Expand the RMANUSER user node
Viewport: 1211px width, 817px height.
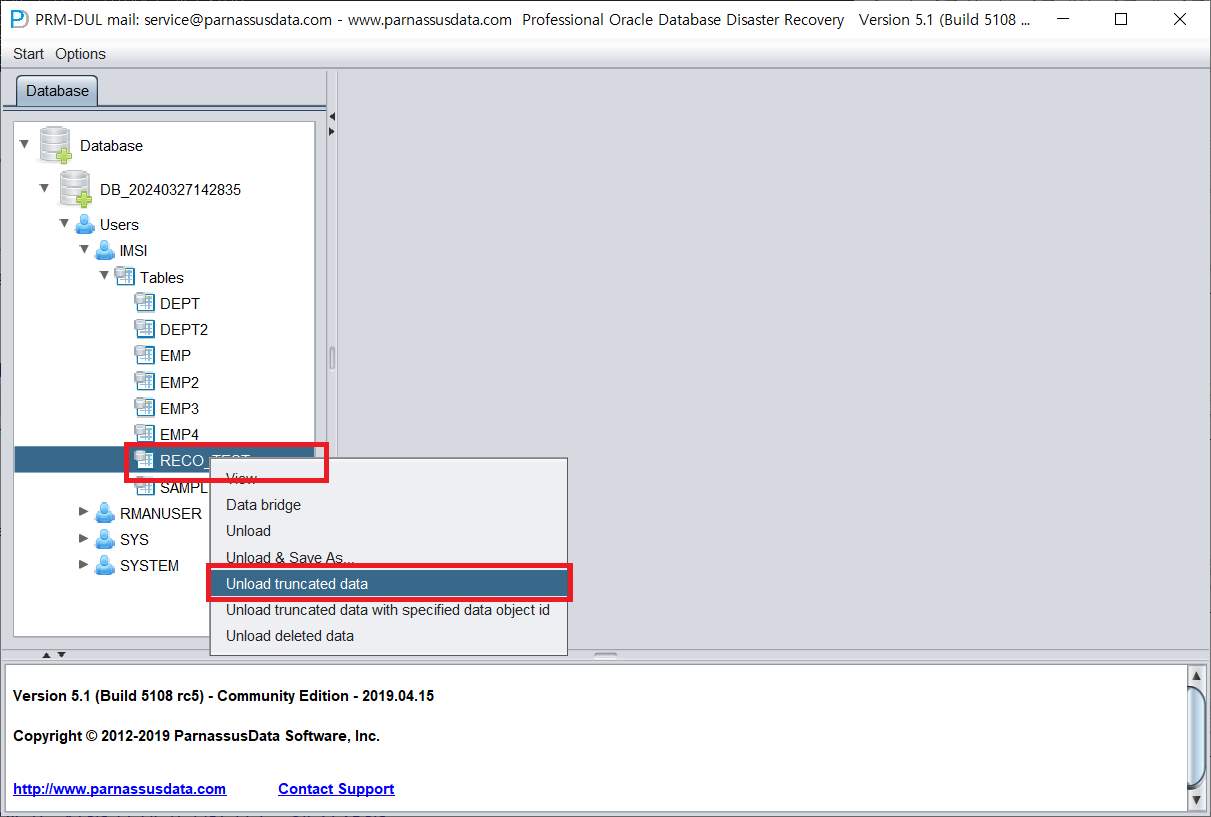coord(84,512)
